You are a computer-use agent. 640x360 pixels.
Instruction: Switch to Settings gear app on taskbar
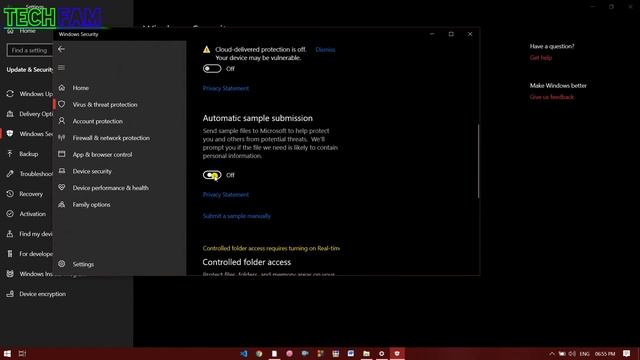(x=382, y=353)
